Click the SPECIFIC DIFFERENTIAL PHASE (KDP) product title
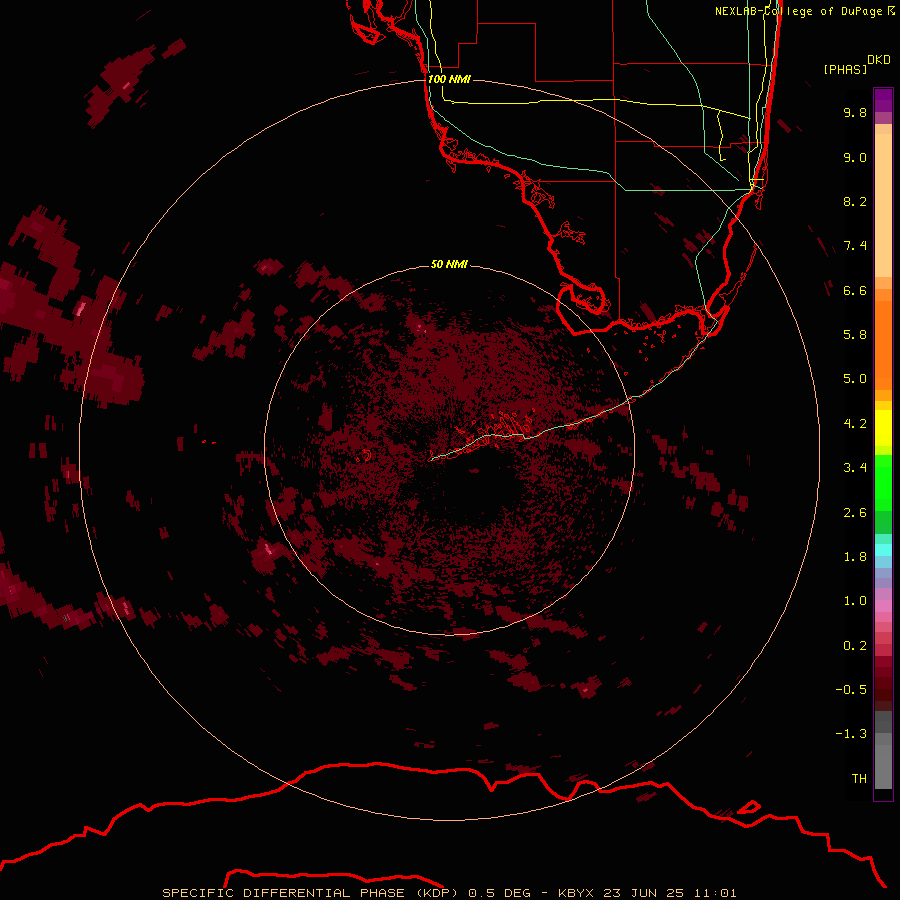Image resolution: width=900 pixels, height=900 pixels. coord(310,893)
